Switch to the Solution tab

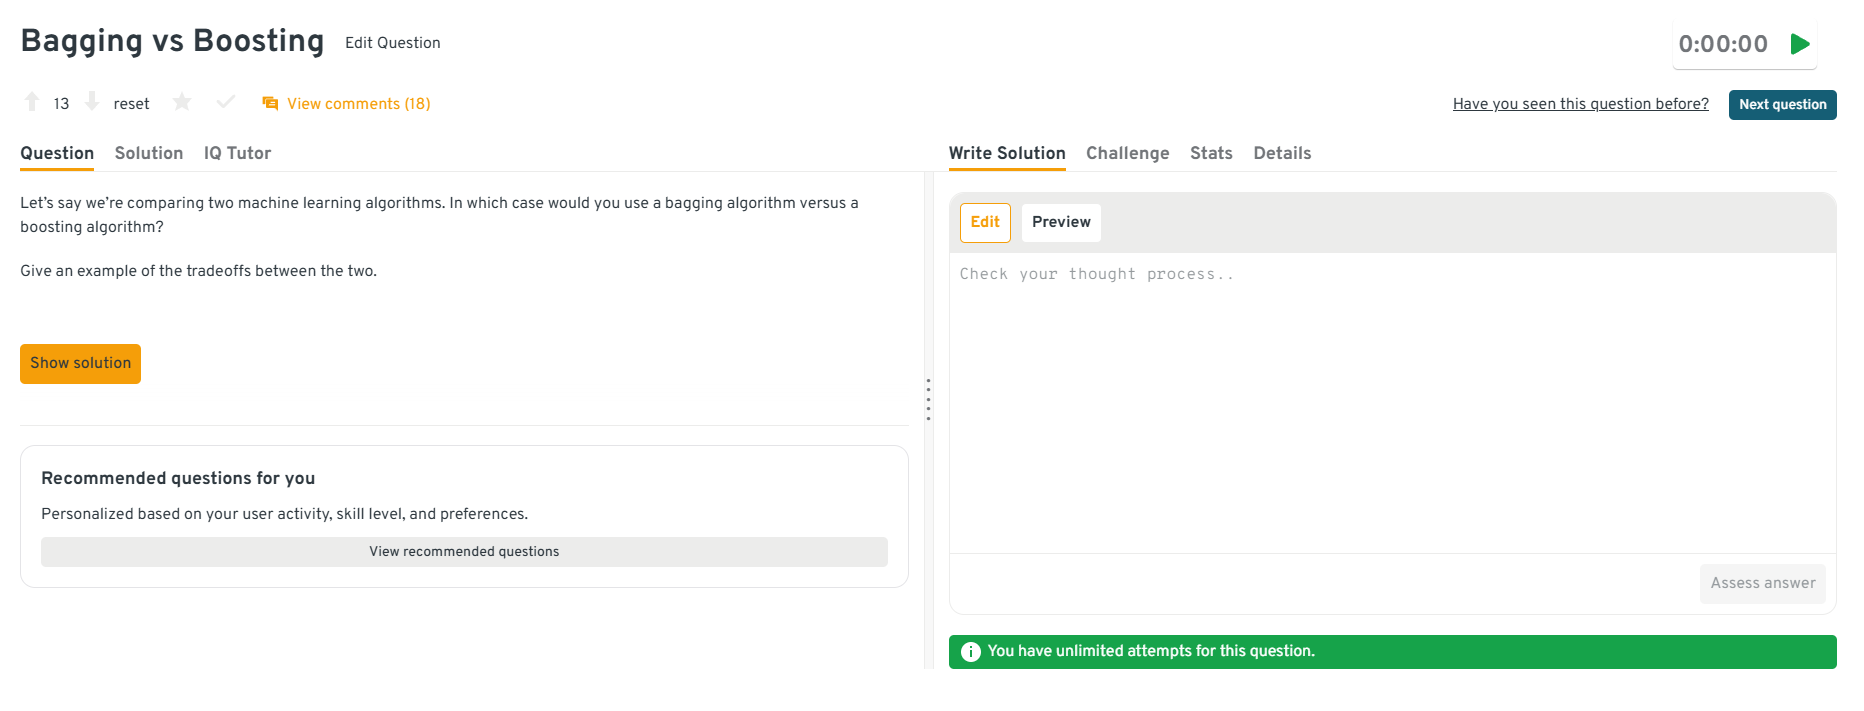[x=149, y=153]
